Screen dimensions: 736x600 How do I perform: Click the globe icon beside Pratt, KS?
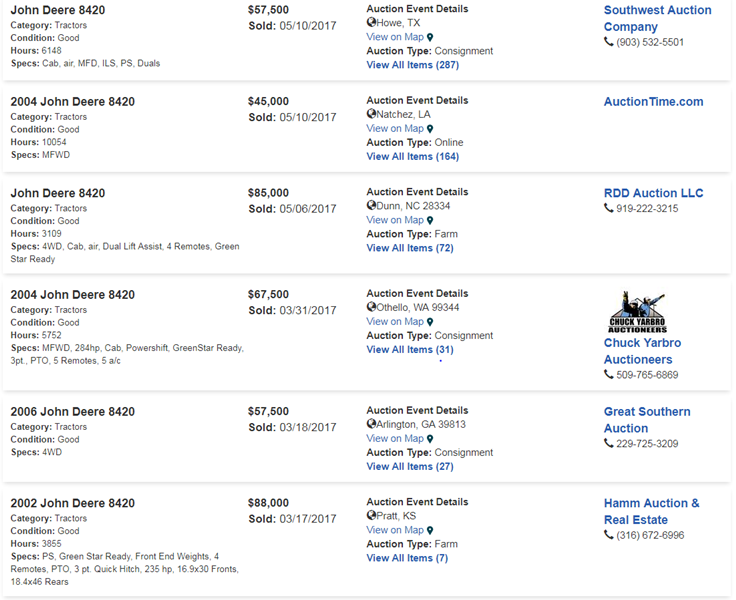tap(372, 516)
